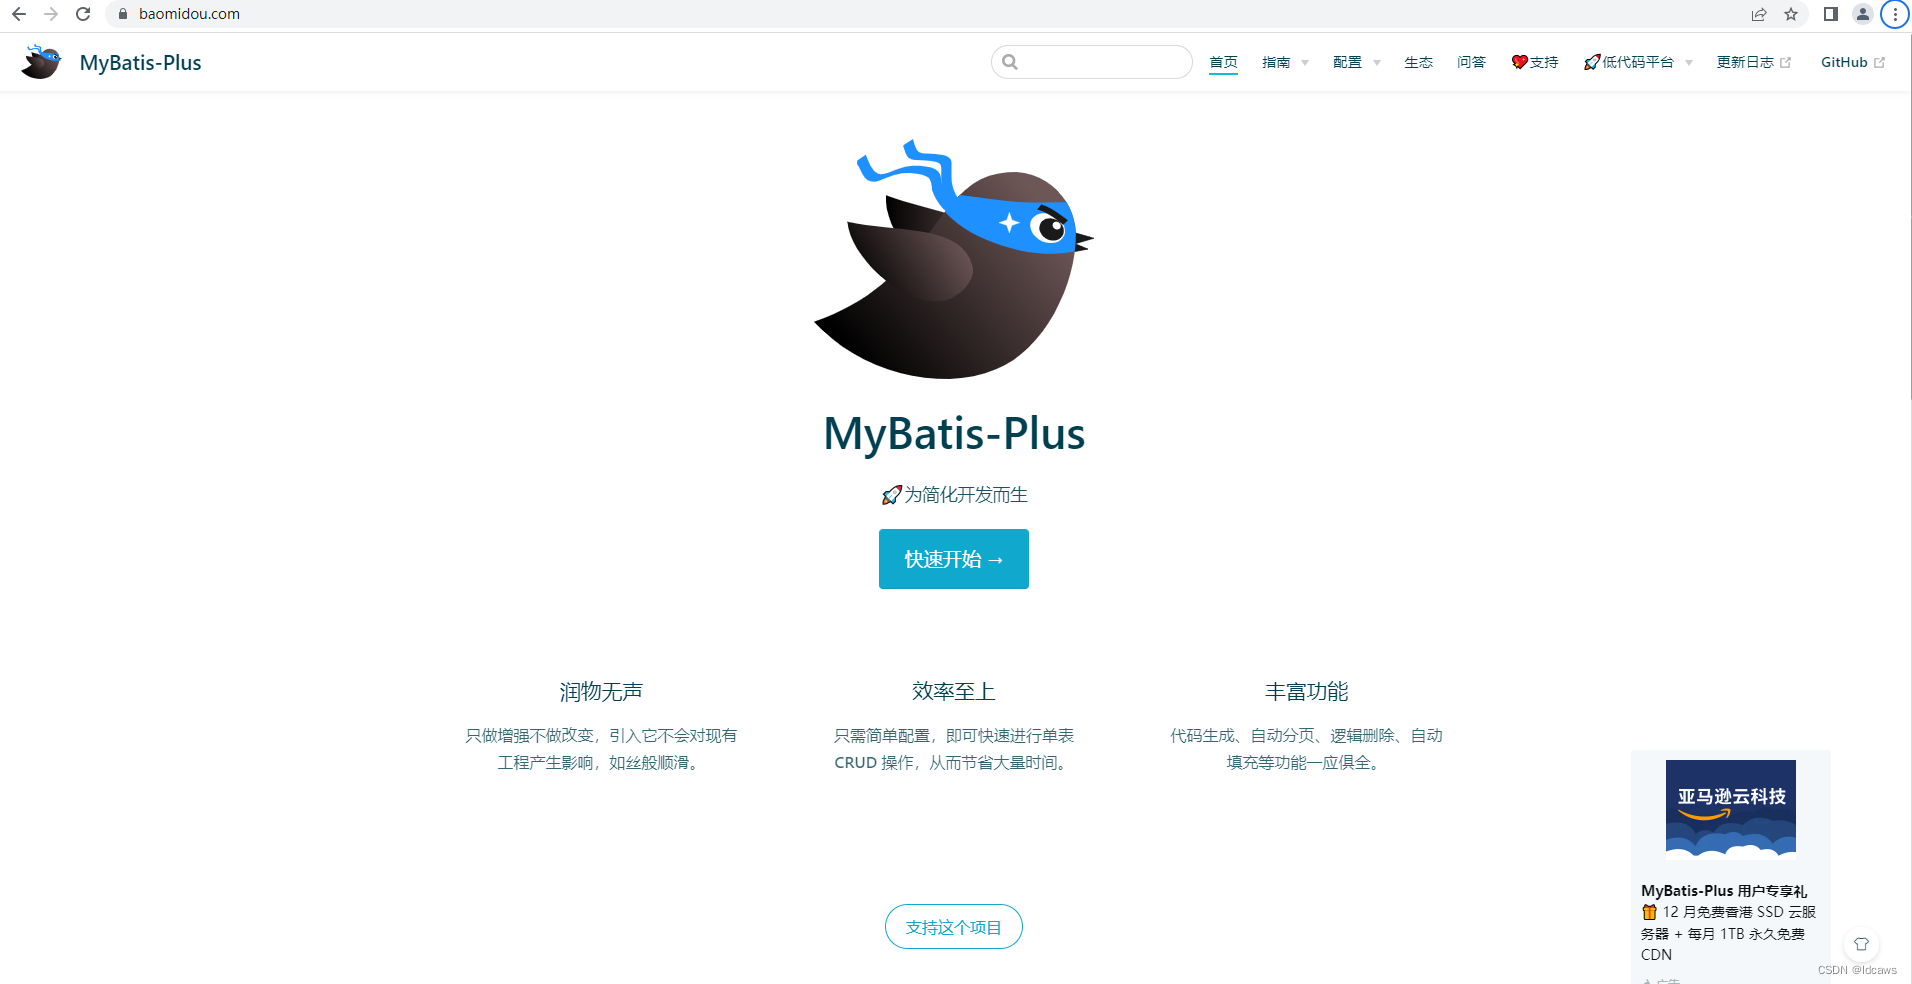Screen dimensions: 1912x984
Task: Click the rocket icon before 为简化开发而生
Action: pyautogui.click(x=891, y=495)
